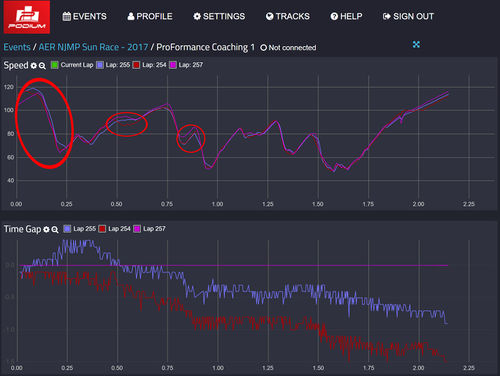Open Time Gap chart settings gear
500x376 pixels.
(x=46, y=229)
